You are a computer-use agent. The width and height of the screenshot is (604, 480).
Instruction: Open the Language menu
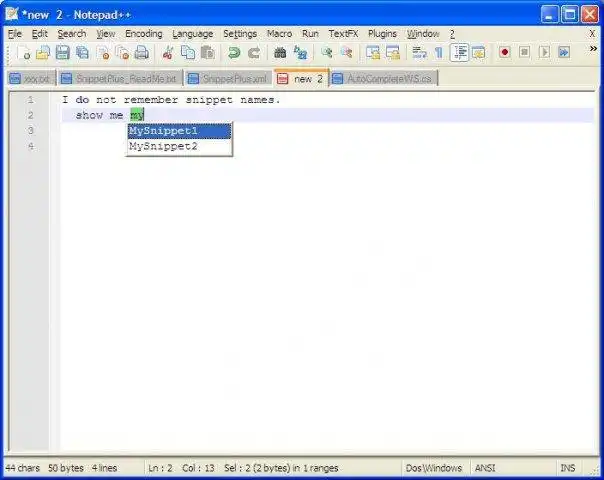point(193,34)
